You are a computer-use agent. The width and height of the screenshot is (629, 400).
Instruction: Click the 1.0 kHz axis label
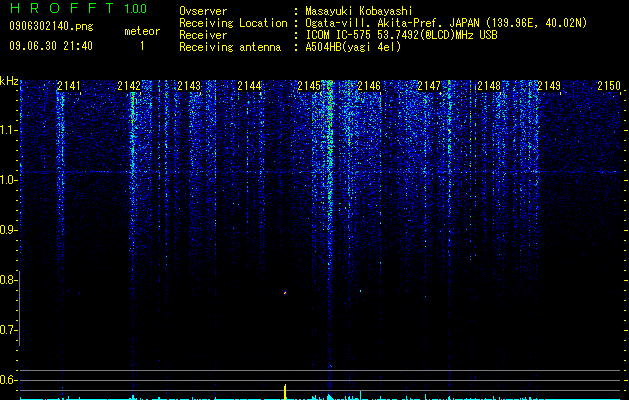[8, 180]
